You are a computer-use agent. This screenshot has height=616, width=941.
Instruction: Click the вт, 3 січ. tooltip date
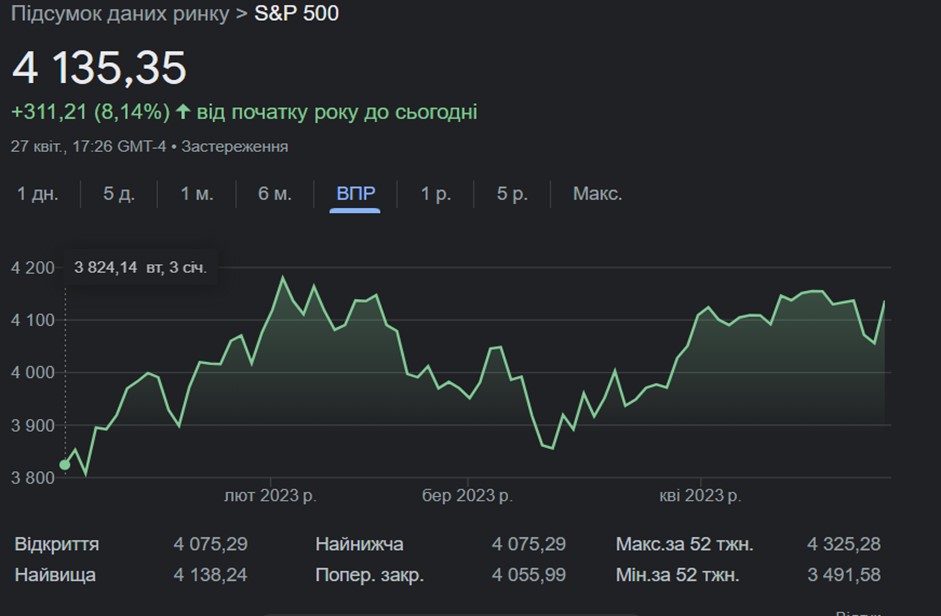click(176, 267)
